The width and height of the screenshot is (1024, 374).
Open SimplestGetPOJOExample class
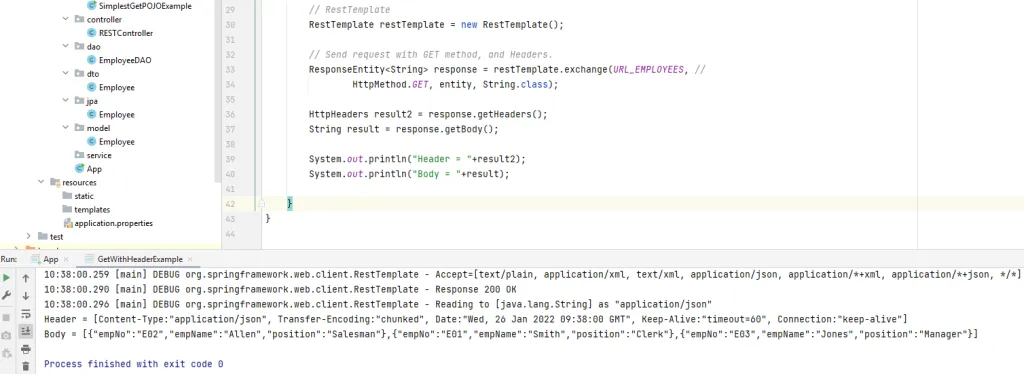pos(145,5)
